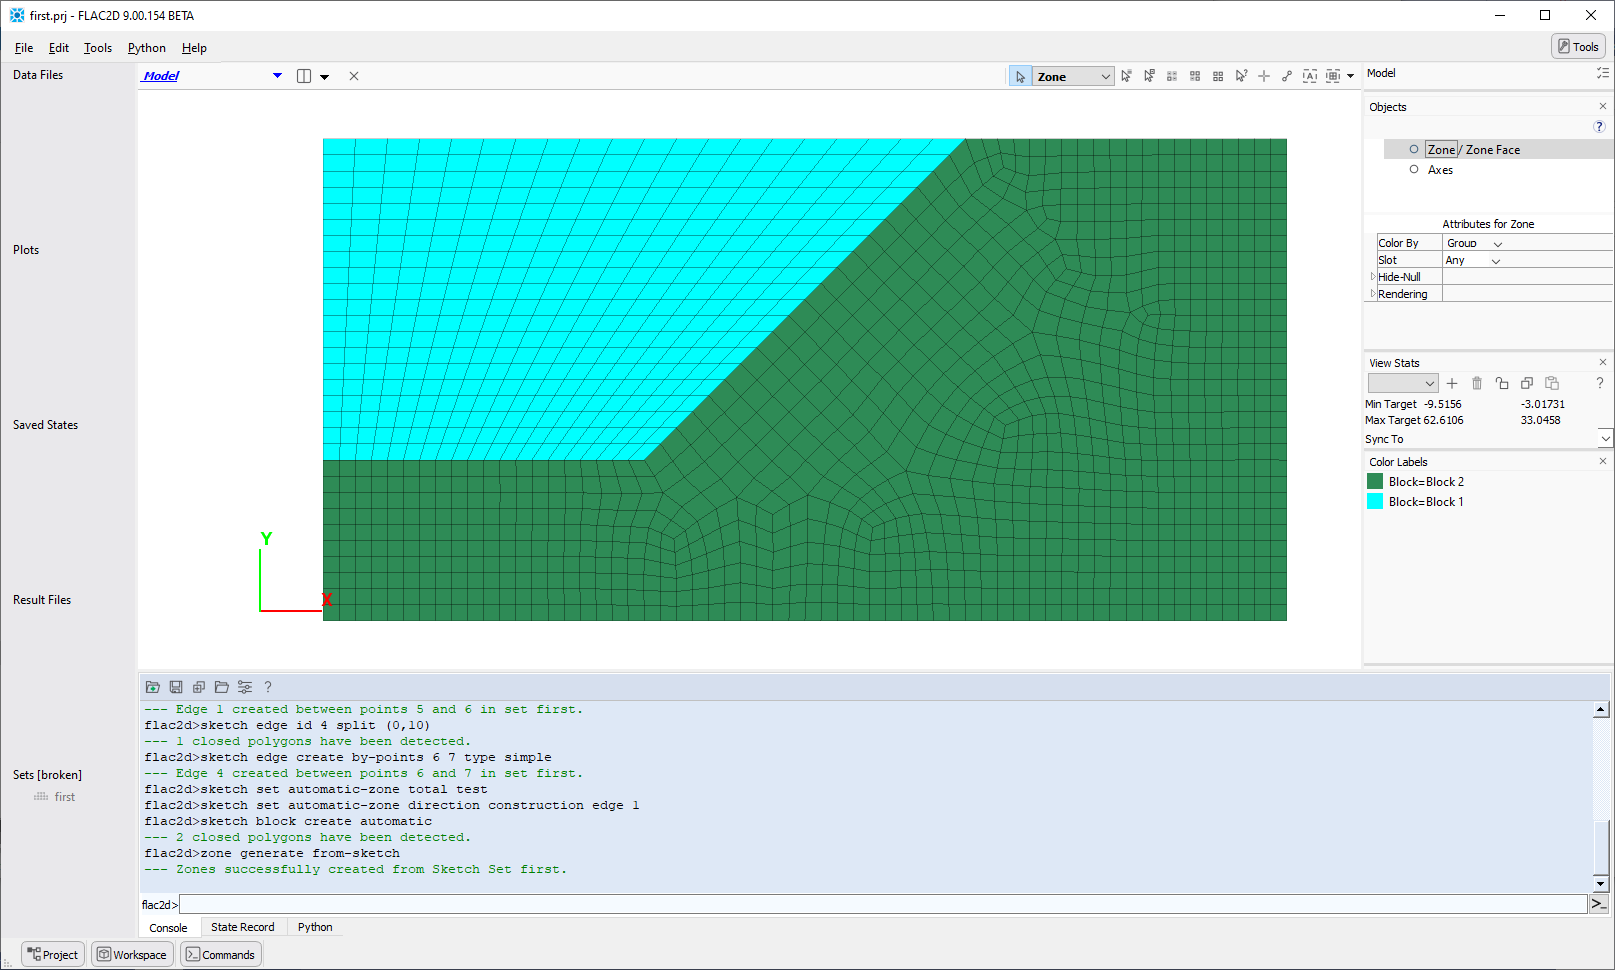Toggle the Zone / Zone Face object
This screenshot has height=970, width=1615.
[1414, 149]
